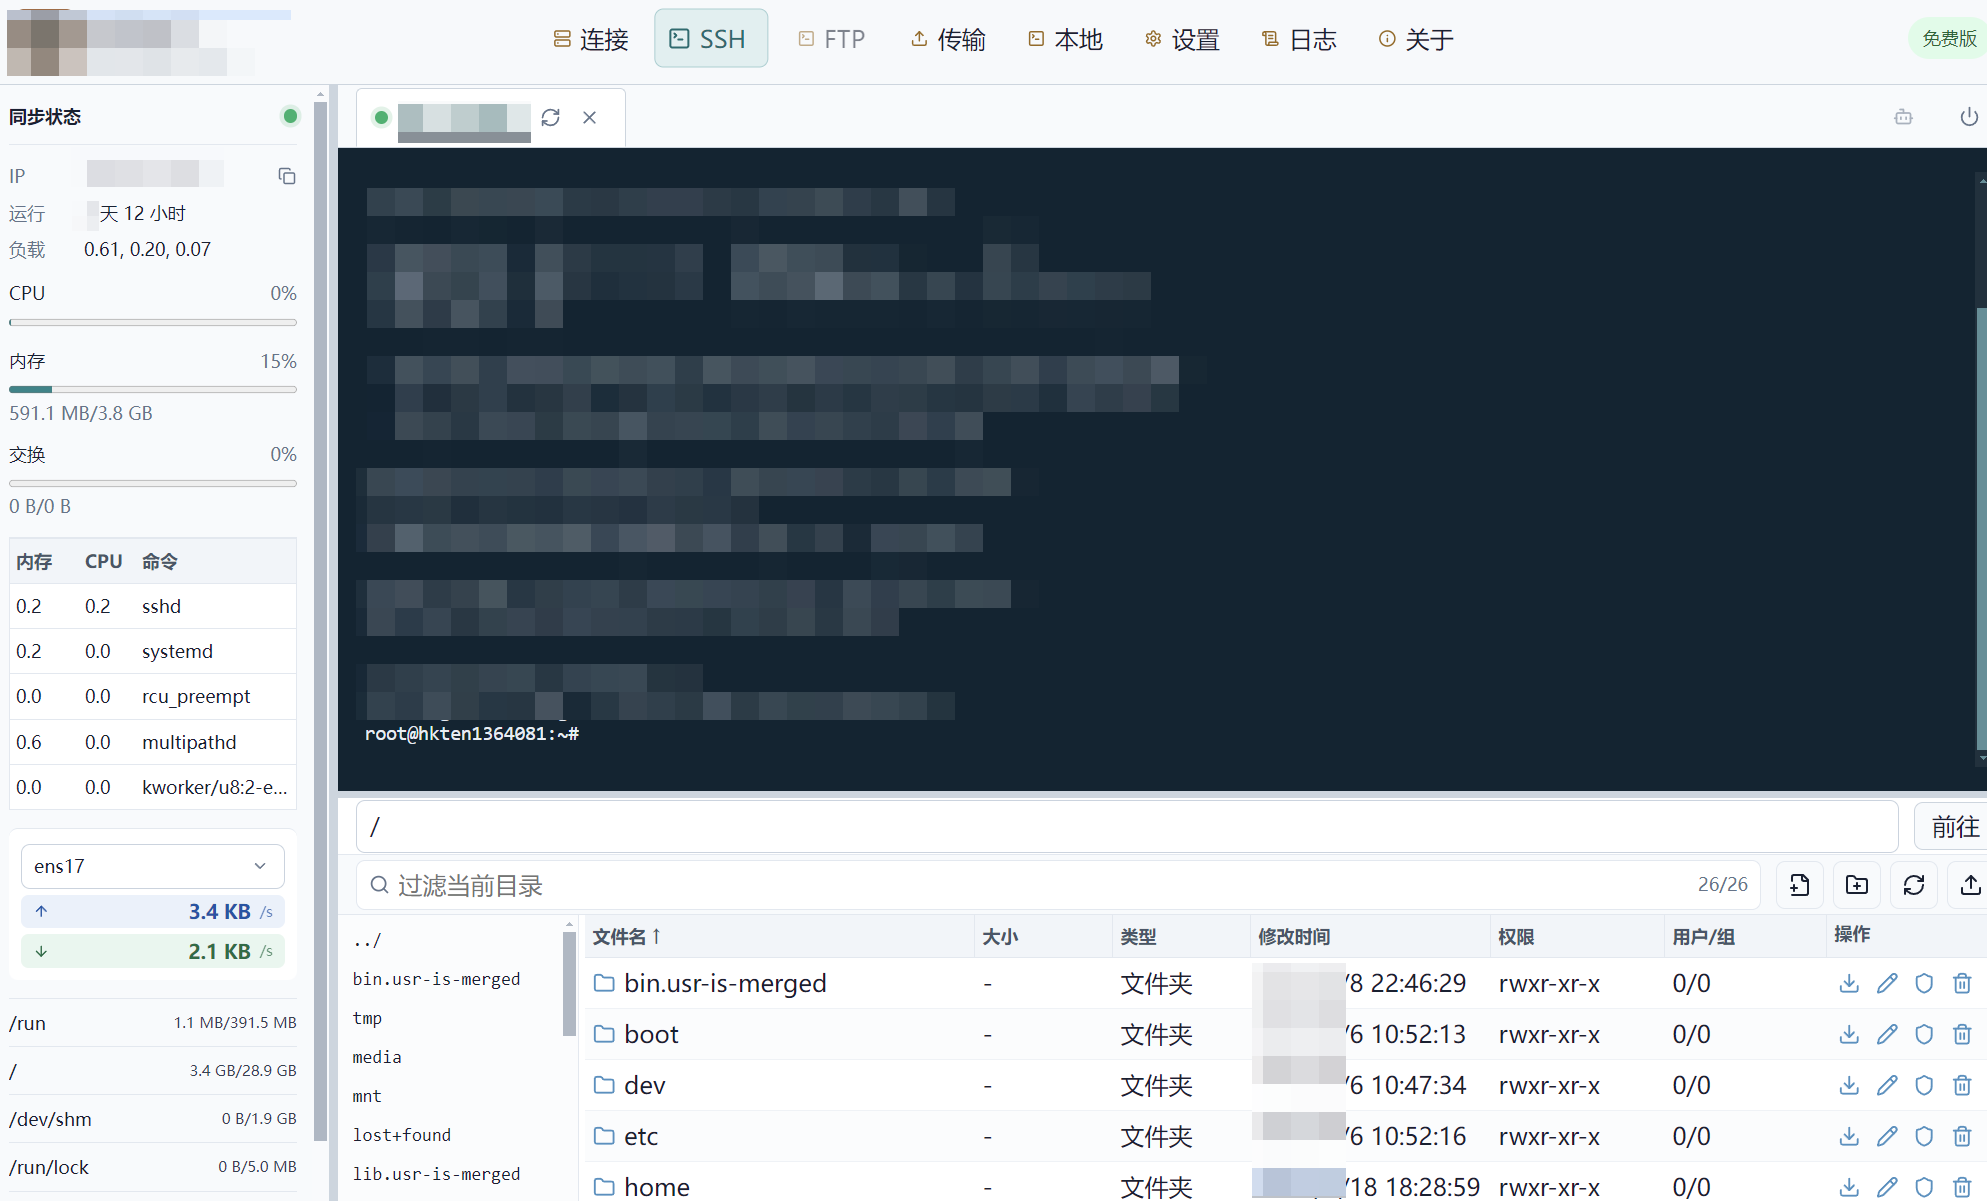
Task: Click the directory tree scrollbar
Action: 569,984
